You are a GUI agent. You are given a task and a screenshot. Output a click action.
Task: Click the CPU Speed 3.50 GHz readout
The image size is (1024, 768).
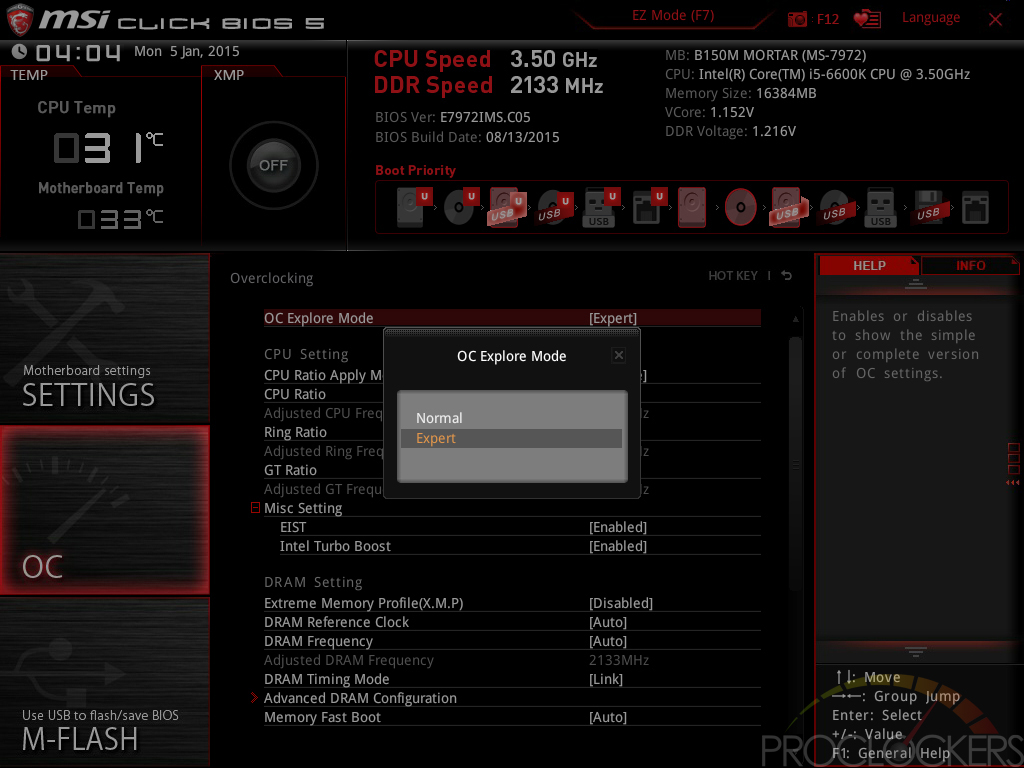pyautogui.click(x=485, y=59)
